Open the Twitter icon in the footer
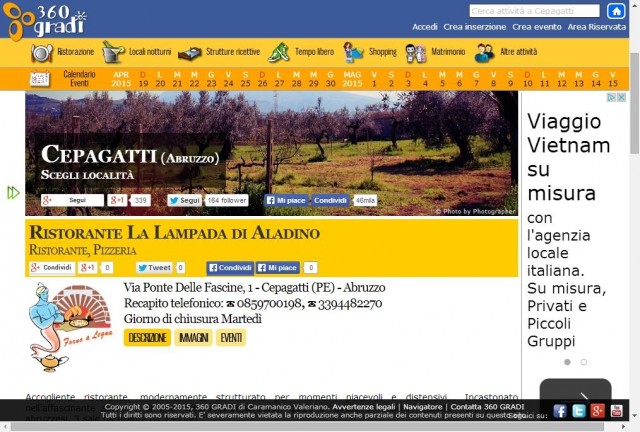Viewport: 640px width, 432px height. (x=578, y=411)
